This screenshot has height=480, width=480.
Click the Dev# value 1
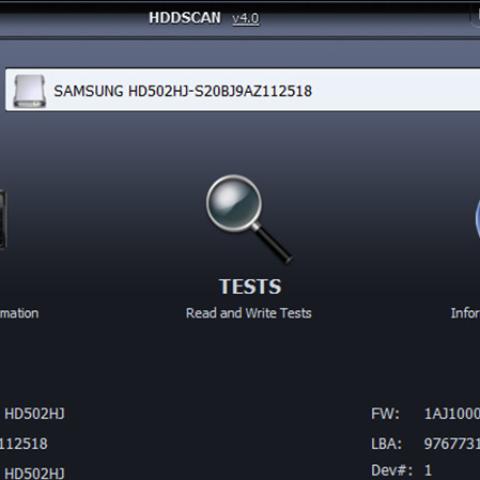[428, 471]
